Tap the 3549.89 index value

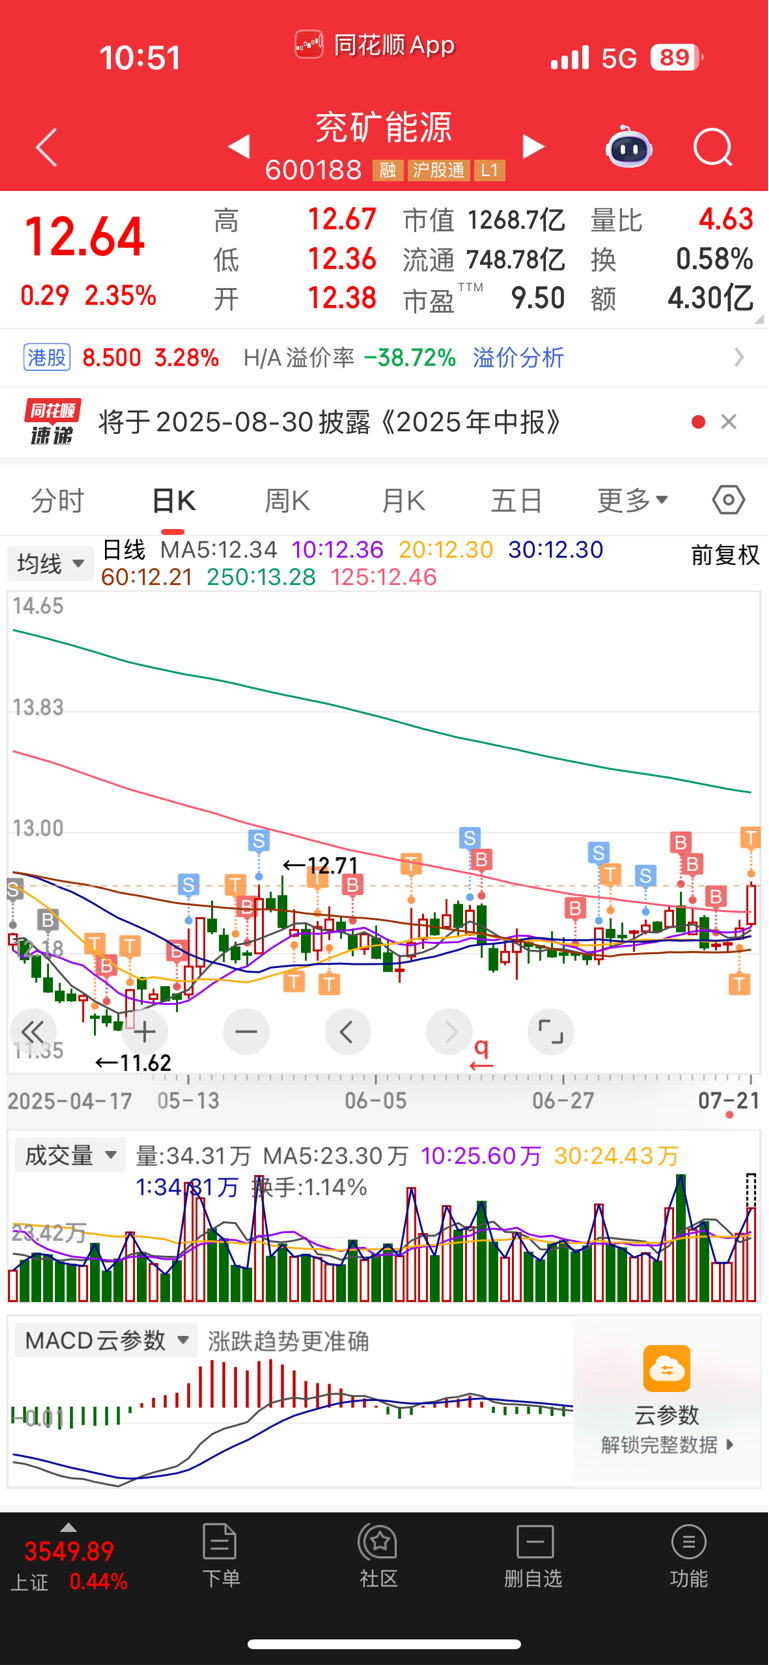(x=69, y=1552)
